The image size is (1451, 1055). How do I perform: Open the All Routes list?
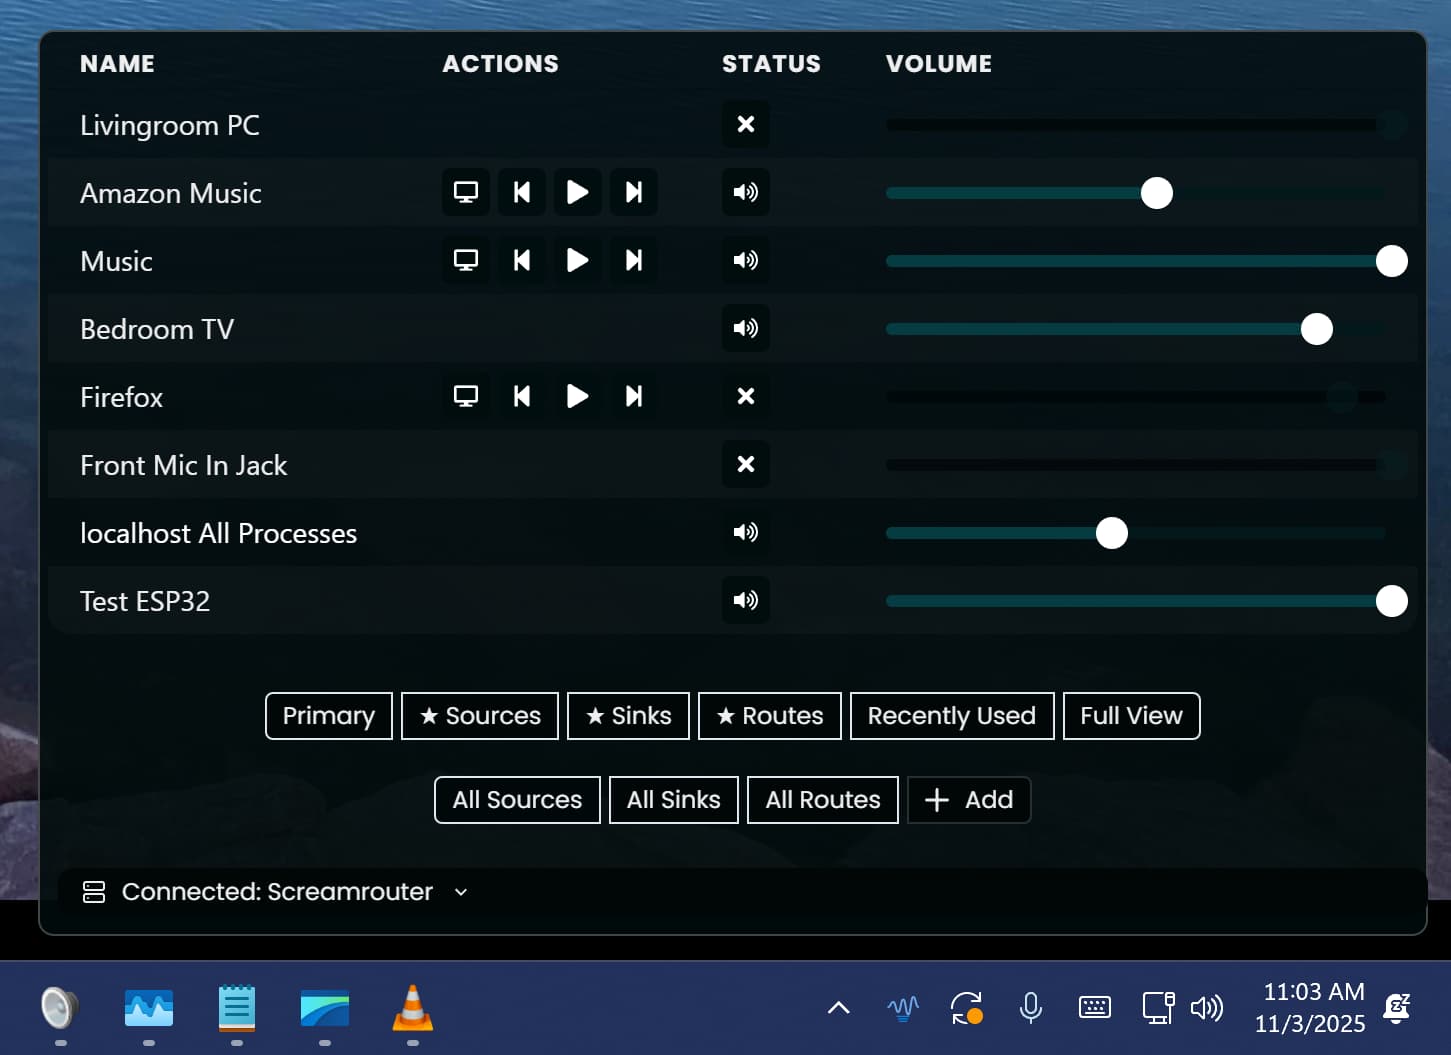(x=822, y=800)
